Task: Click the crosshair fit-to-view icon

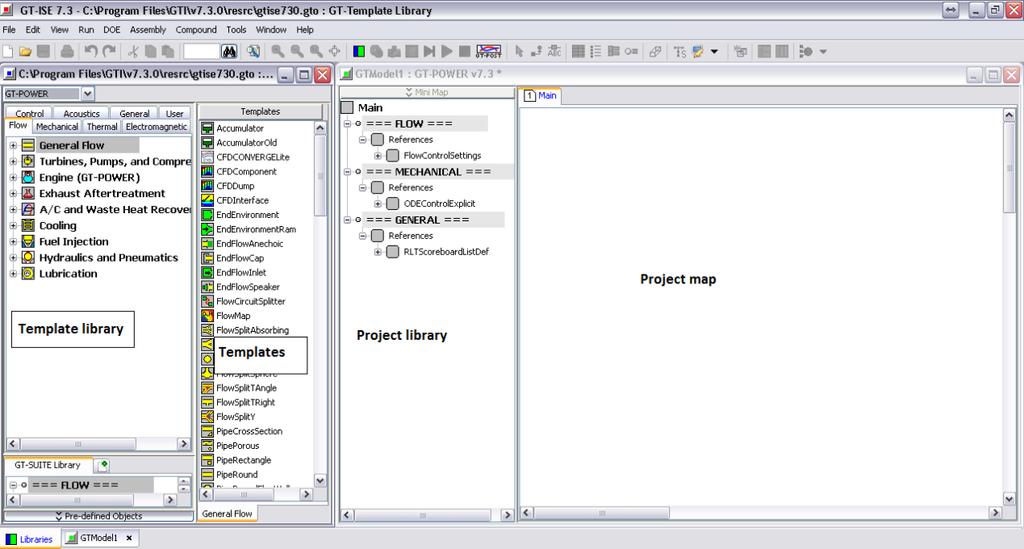Action: click(x=334, y=51)
